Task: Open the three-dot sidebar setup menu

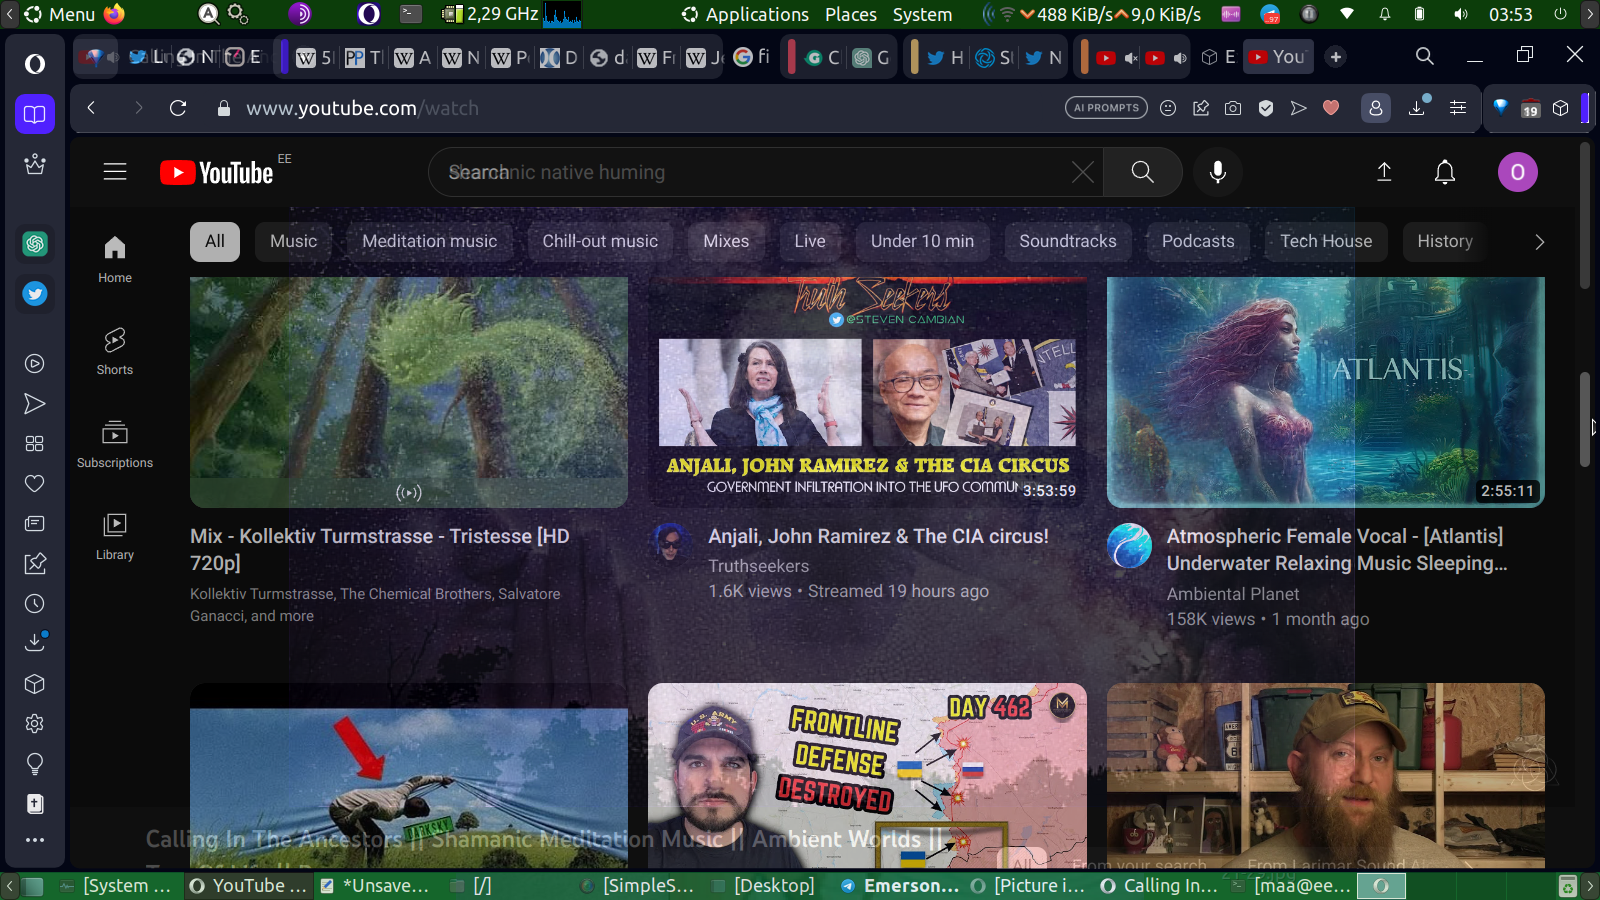Action: [x=35, y=840]
